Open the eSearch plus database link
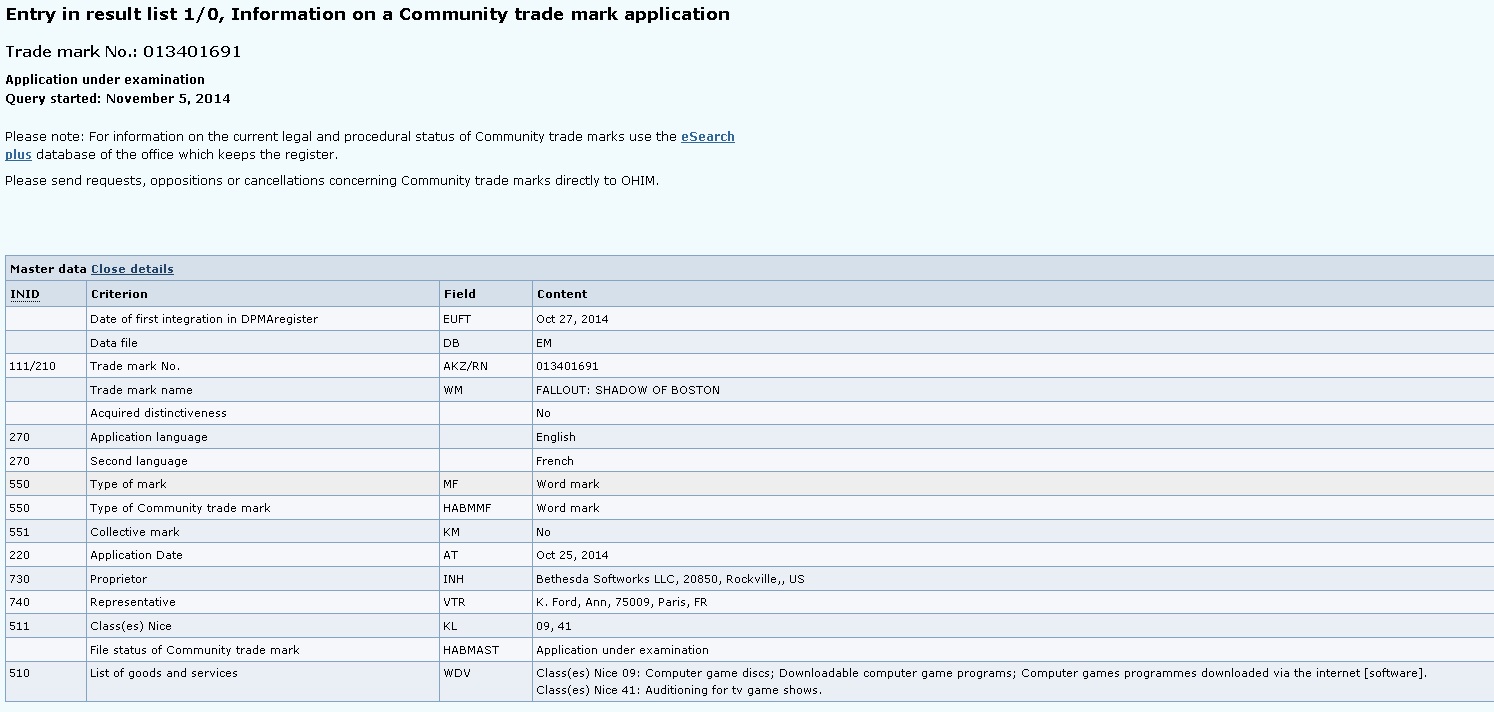Screen dimensions: 1494x712 [708, 137]
